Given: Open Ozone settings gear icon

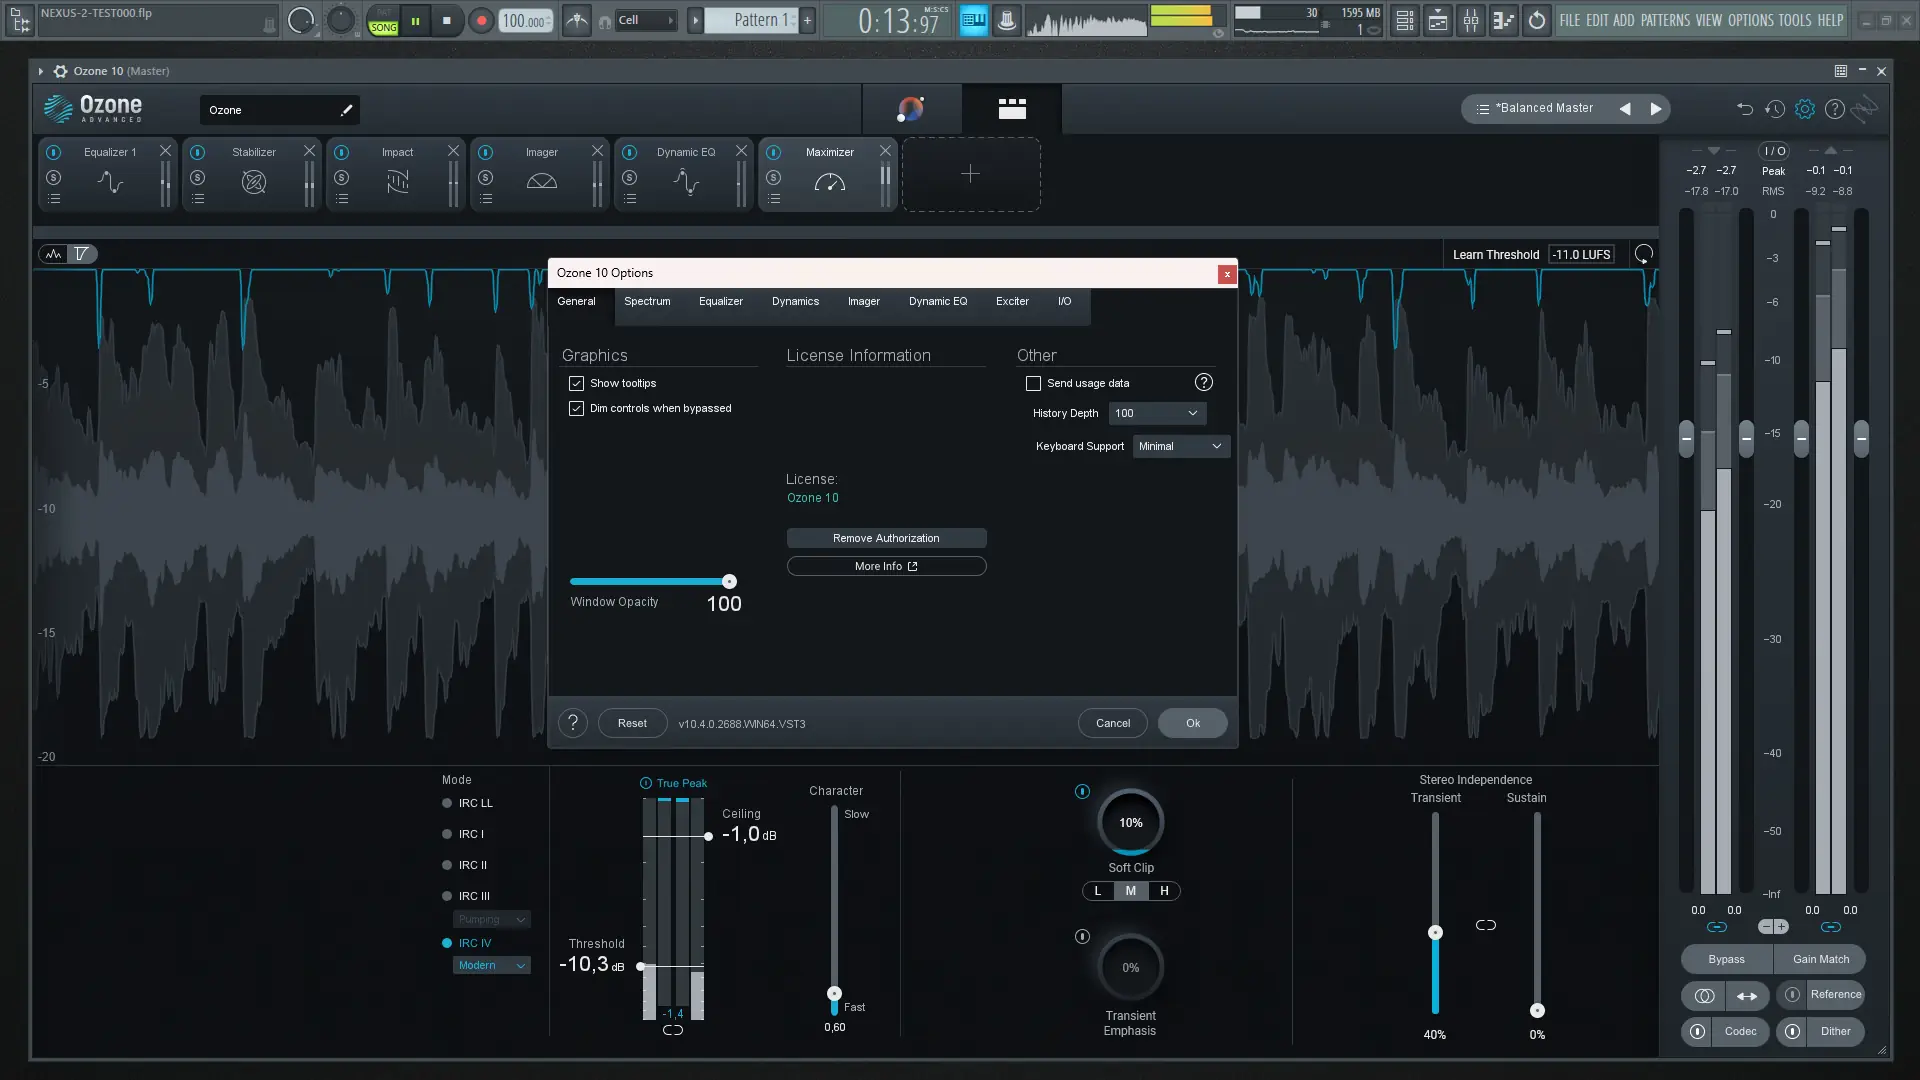Looking at the screenshot, I should [1805, 109].
